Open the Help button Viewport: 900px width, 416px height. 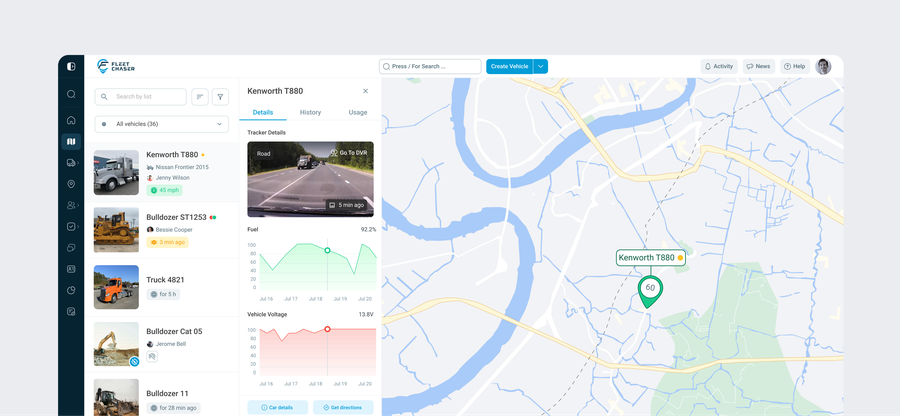(x=795, y=67)
